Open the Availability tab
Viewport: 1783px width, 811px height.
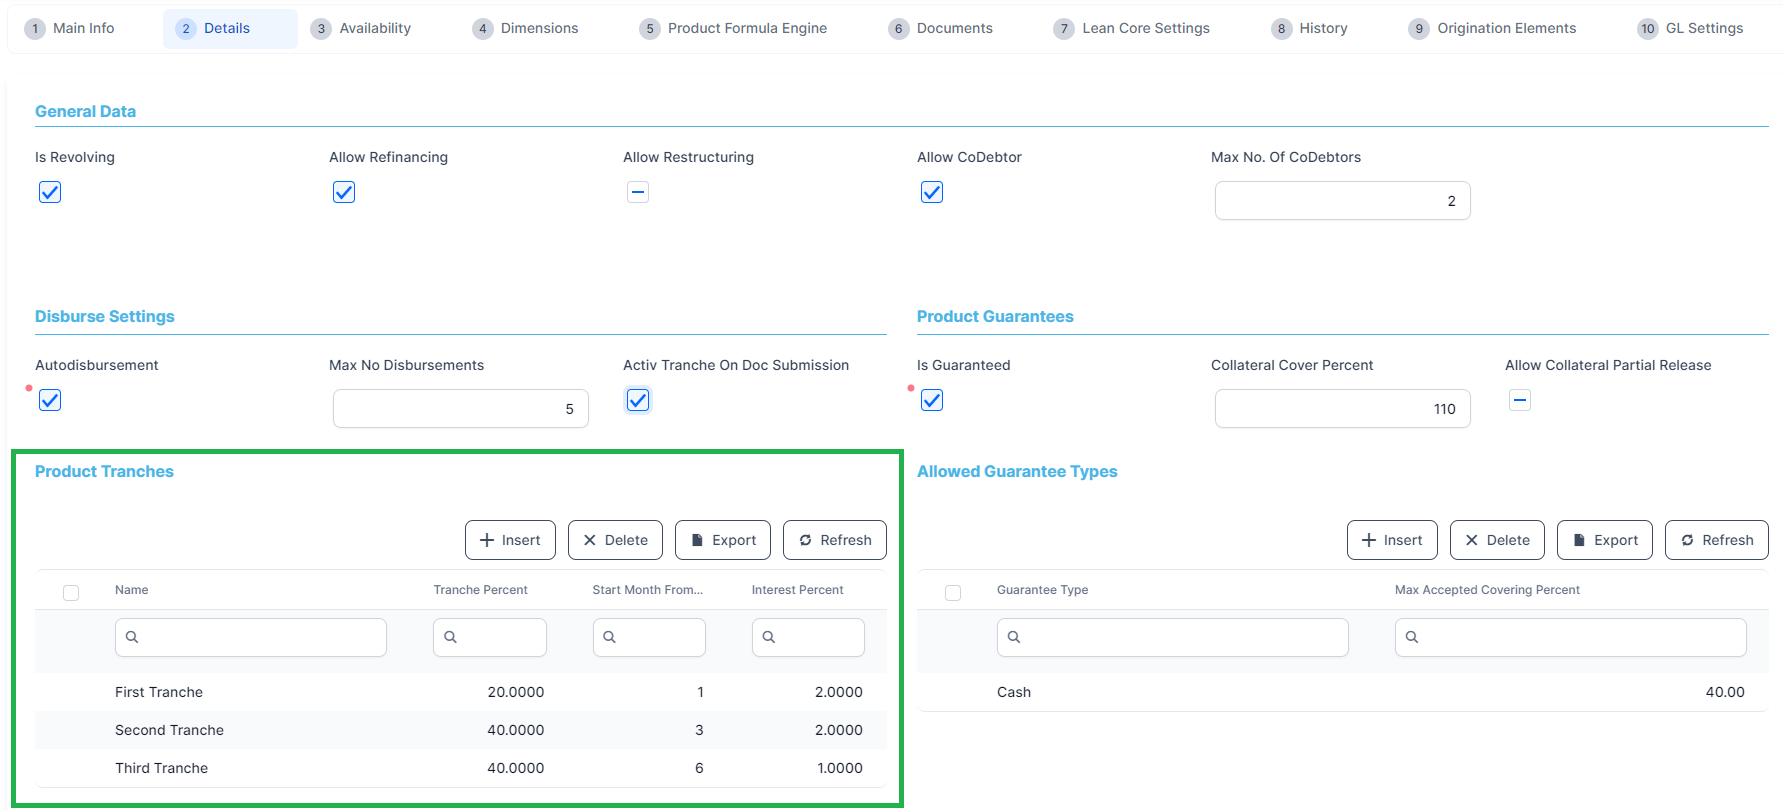361,28
